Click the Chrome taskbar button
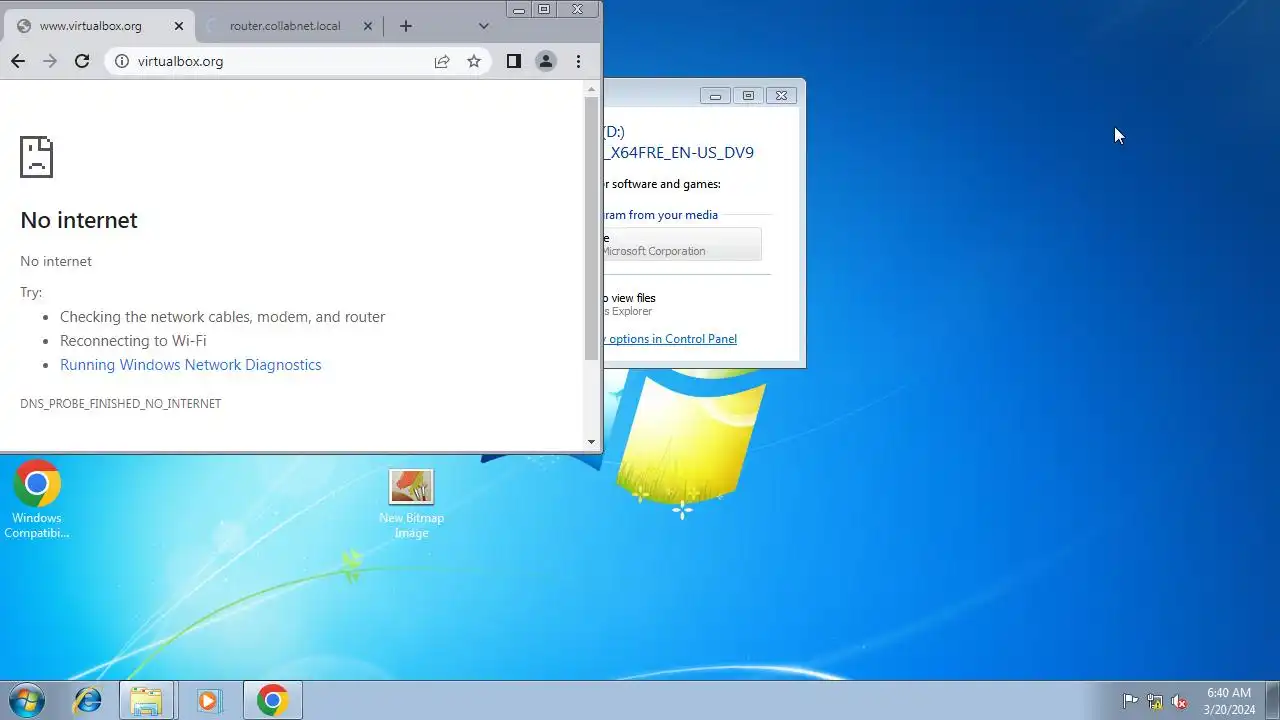The image size is (1280, 720). [x=272, y=700]
